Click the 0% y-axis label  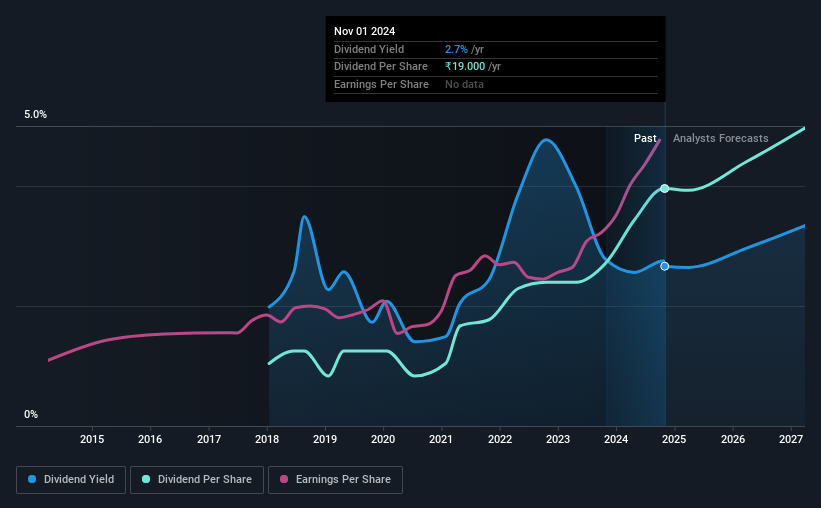pos(31,414)
